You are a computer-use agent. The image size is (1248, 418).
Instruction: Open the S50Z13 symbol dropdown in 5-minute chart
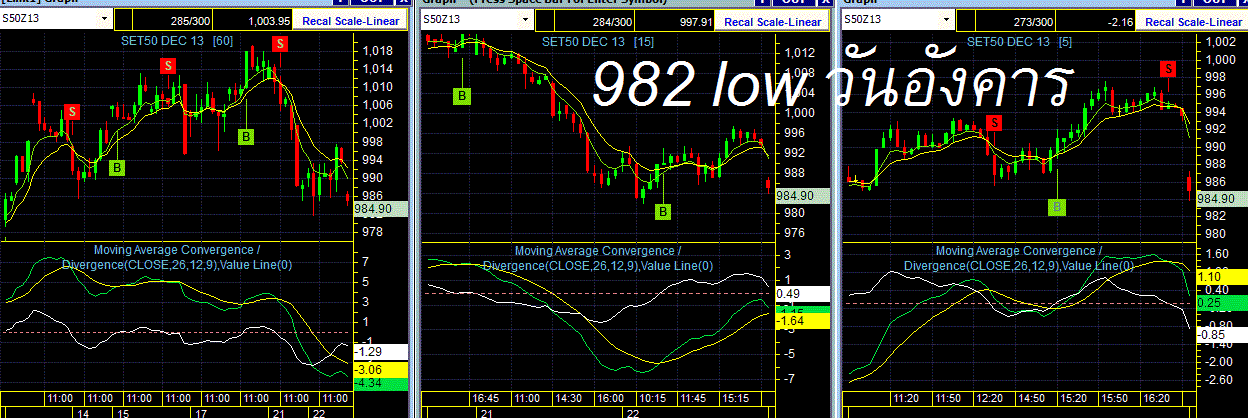[946, 19]
